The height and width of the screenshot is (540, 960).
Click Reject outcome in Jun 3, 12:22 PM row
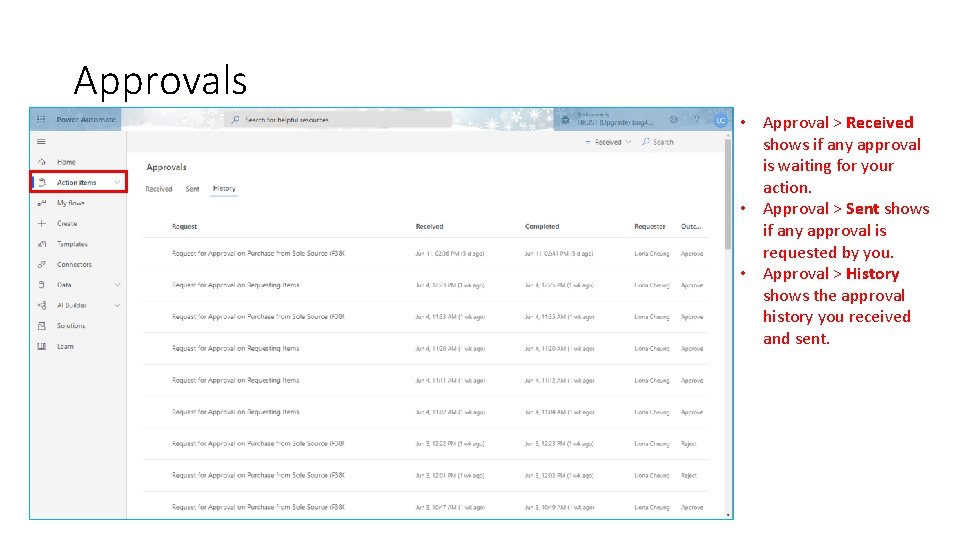689,444
